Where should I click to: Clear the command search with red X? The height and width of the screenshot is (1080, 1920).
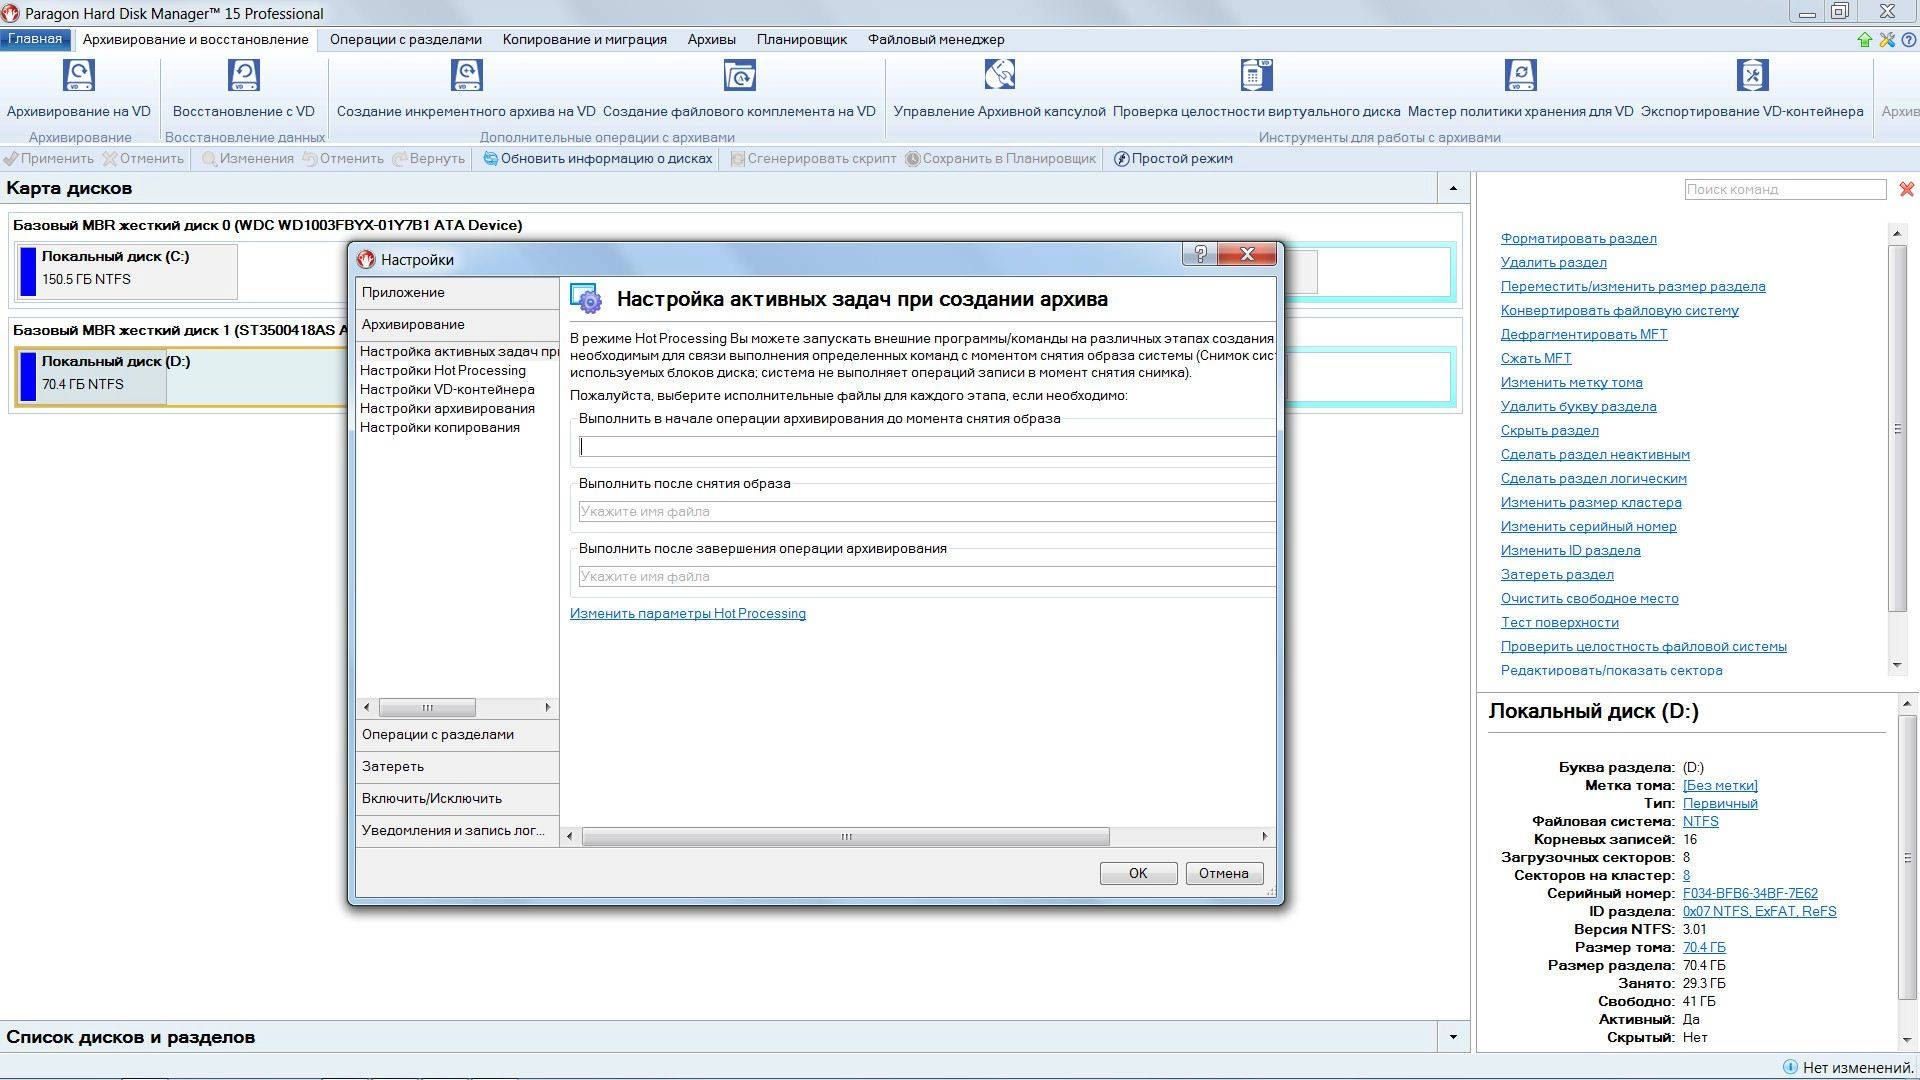[x=1907, y=189]
